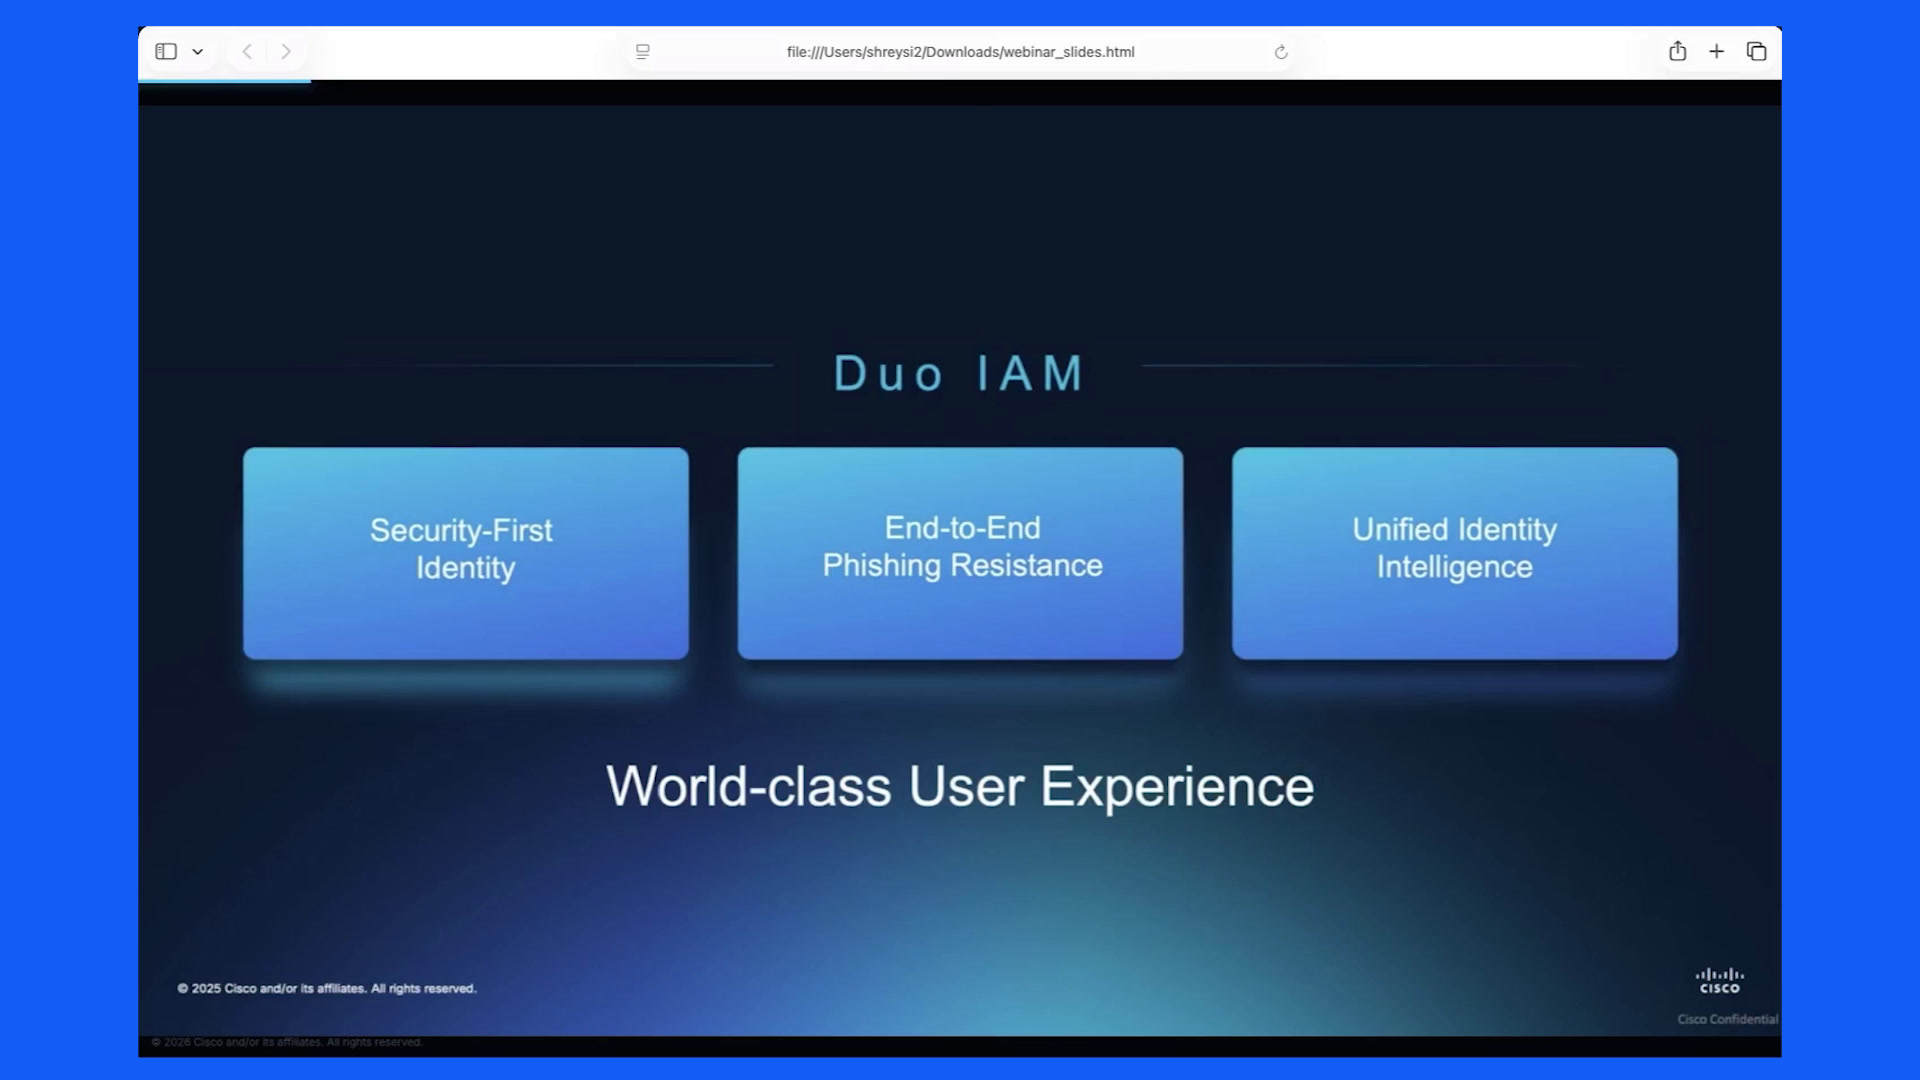Go back with the left arrow

pyautogui.click(x=247, y=51)
